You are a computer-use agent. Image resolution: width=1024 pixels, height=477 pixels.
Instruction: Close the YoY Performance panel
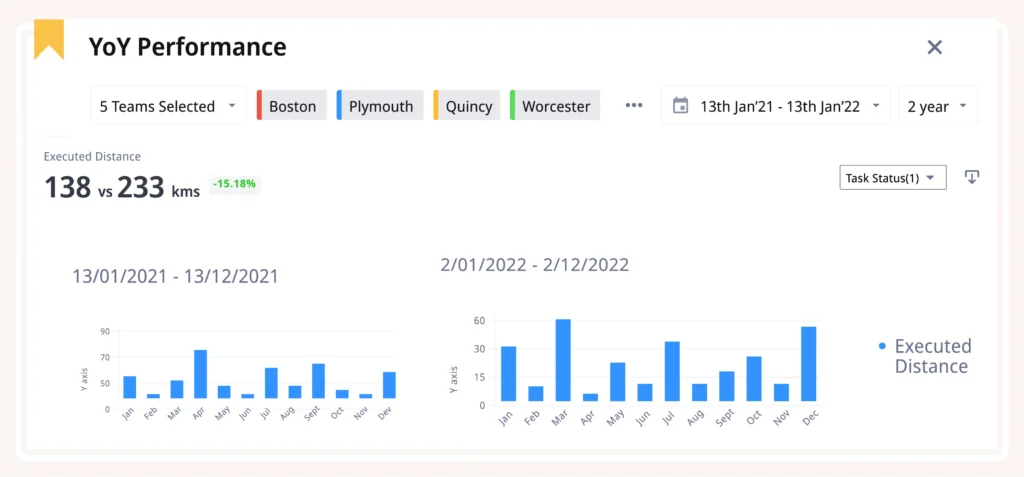[935, 47]
